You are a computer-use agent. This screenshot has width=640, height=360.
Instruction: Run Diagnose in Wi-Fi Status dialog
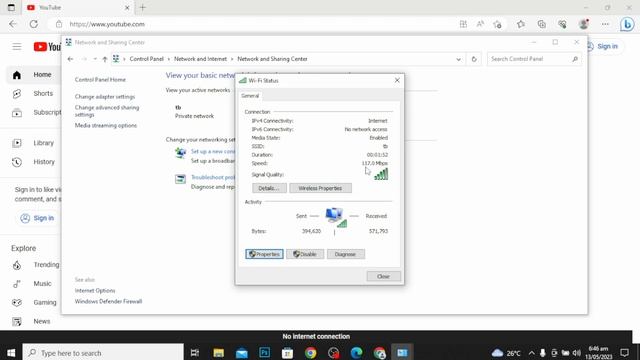[x=345, y=254]
